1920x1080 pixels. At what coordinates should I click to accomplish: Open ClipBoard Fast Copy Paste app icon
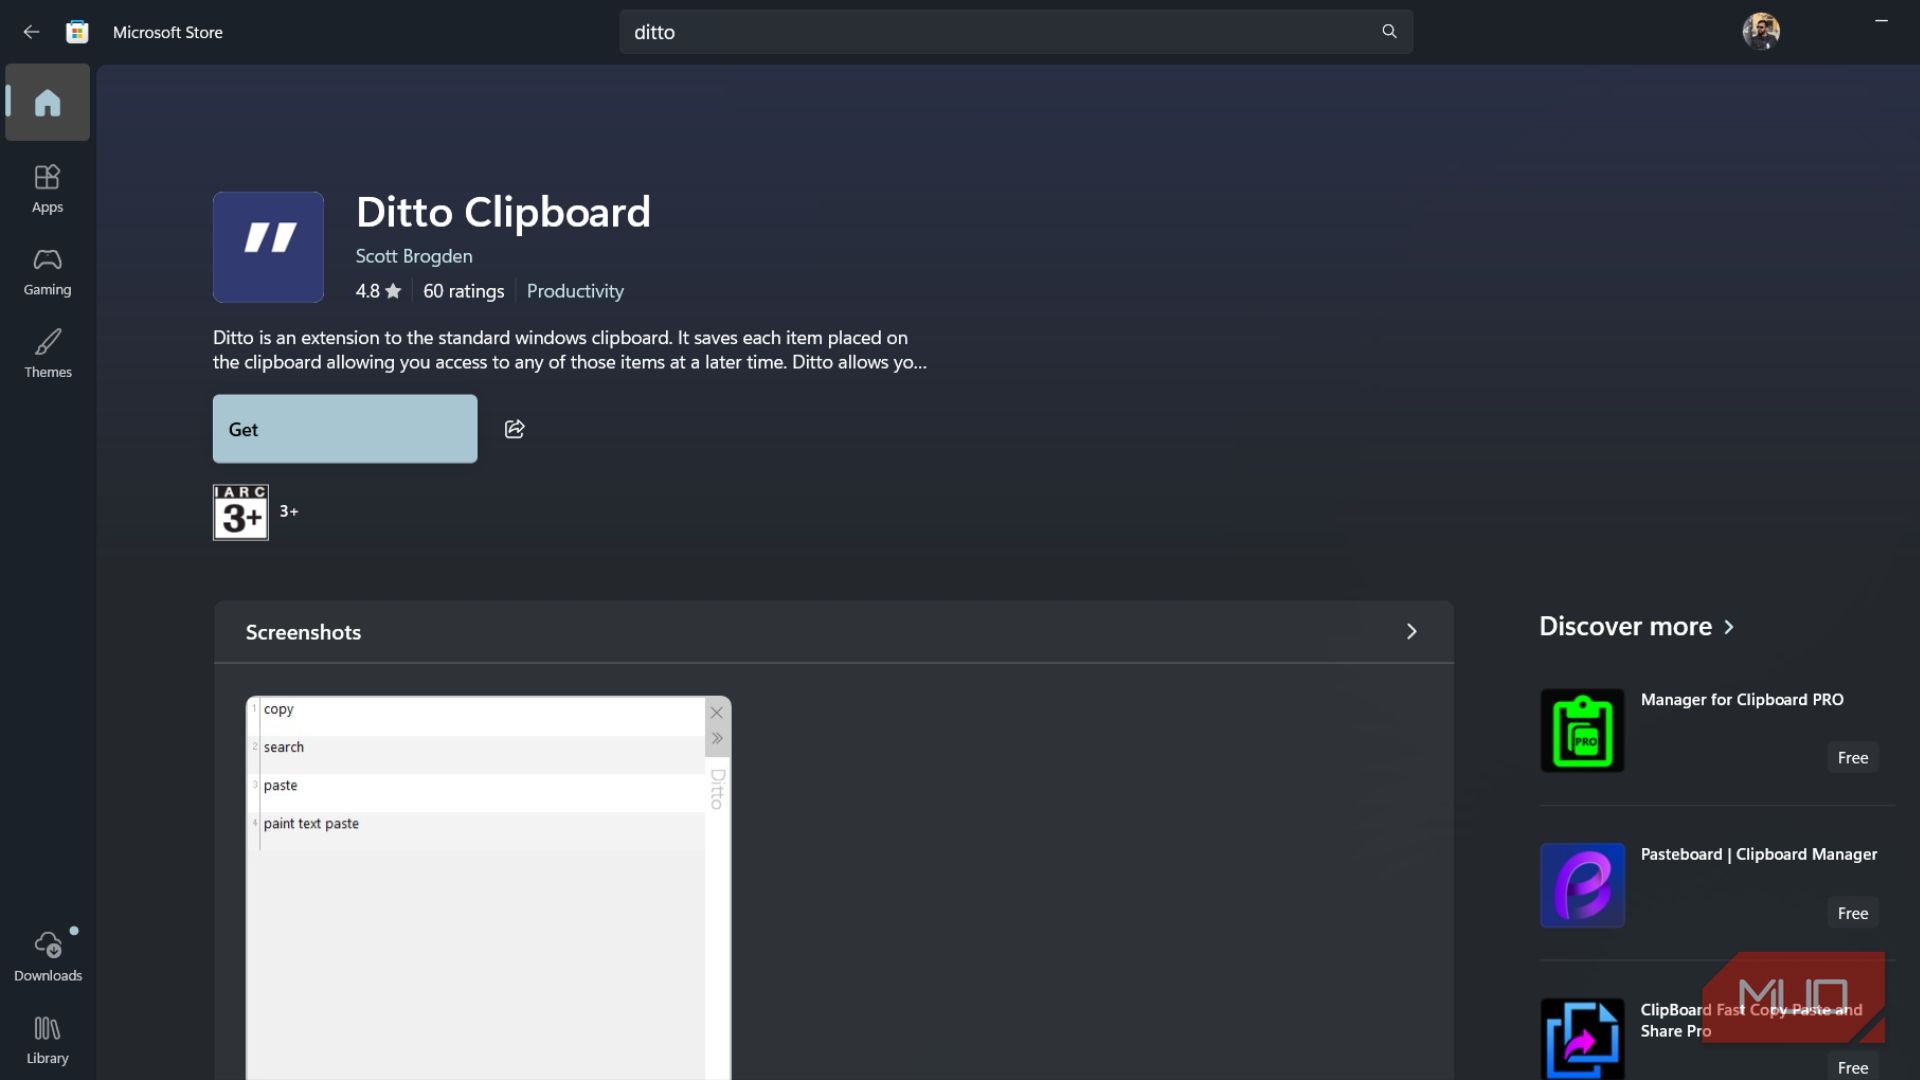click(1582, 1038)
